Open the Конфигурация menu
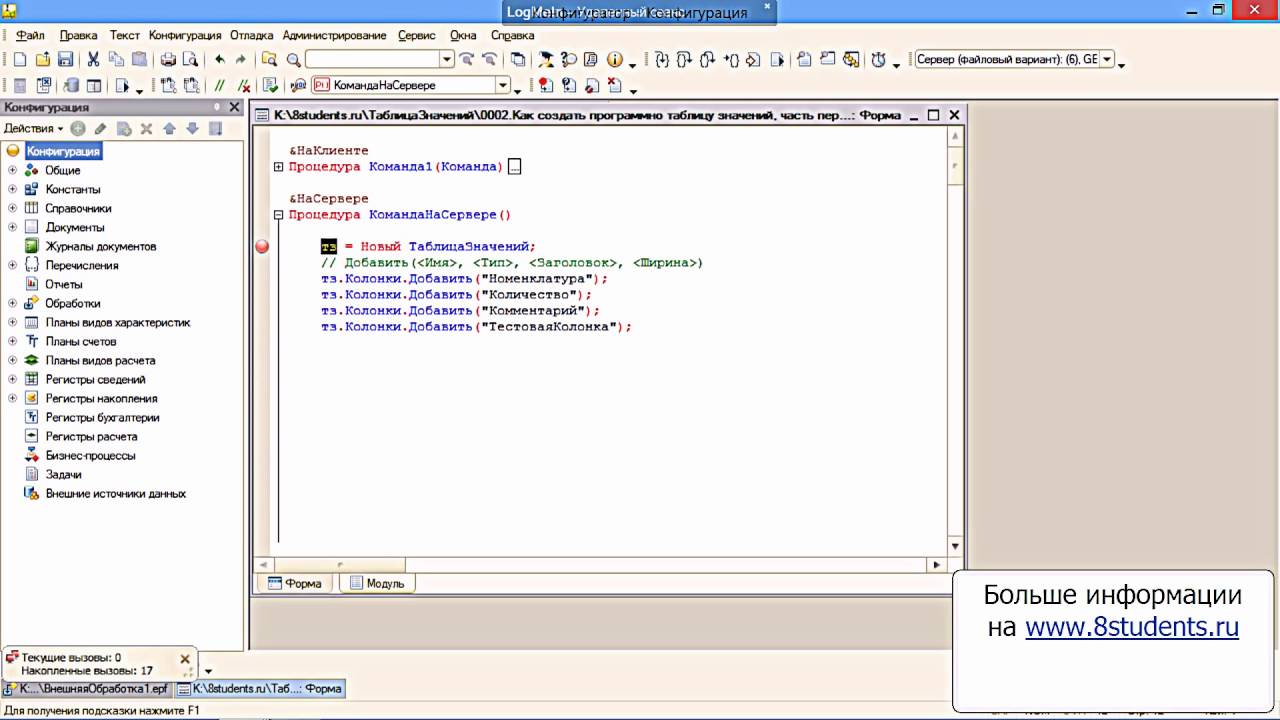Screen dimensions: 1280x720 pos(185,35)
